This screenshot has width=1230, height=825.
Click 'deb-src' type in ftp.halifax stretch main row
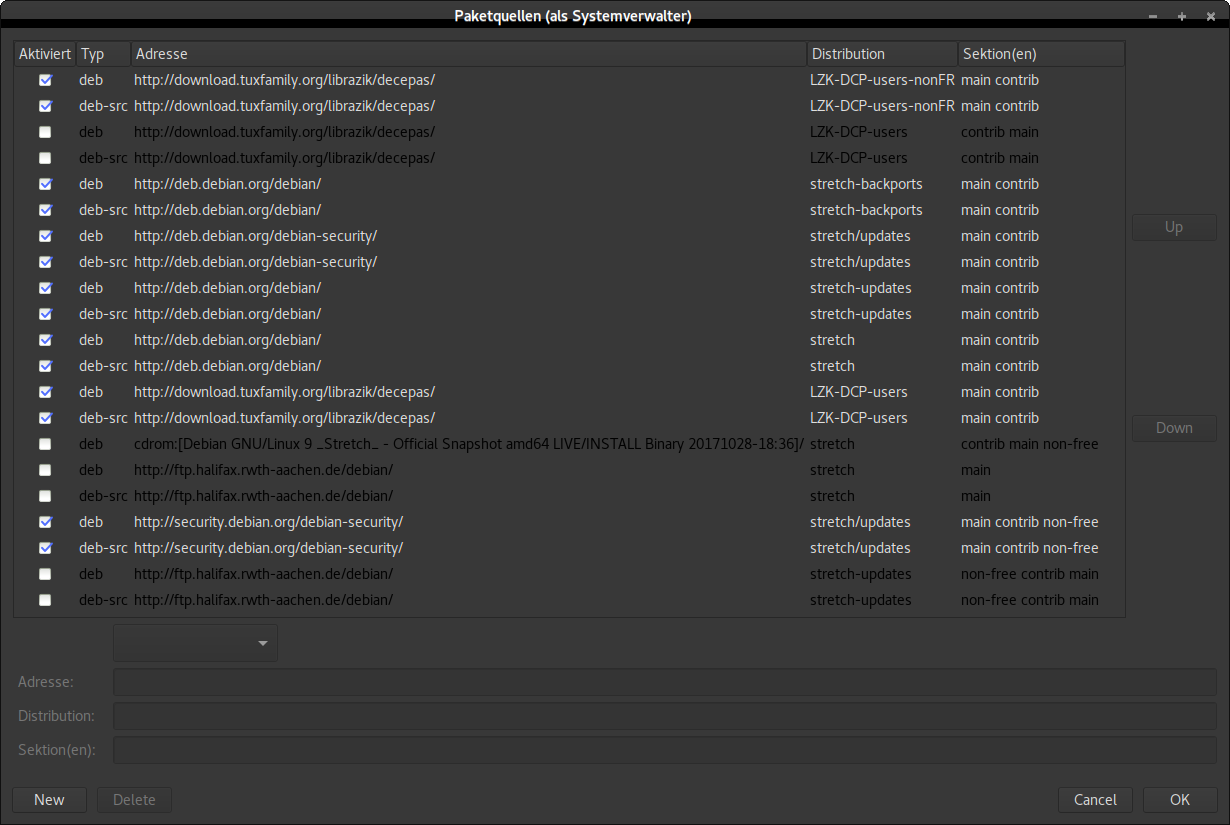(103, 496)
